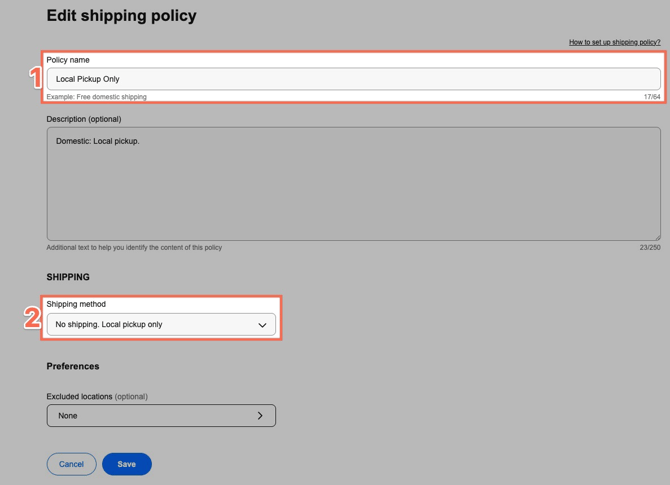Image resolution: width=670 pixels, height=485 pixels.
Task: Click the SHIPPING section heading
Action: coord(68,277)
